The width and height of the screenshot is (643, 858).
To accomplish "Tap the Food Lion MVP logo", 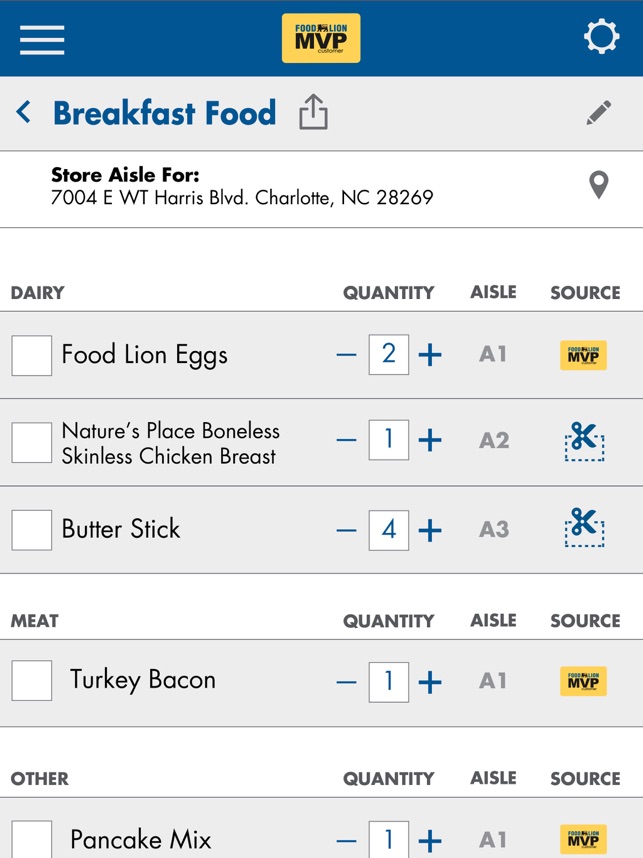I will (x=321, y=38).
